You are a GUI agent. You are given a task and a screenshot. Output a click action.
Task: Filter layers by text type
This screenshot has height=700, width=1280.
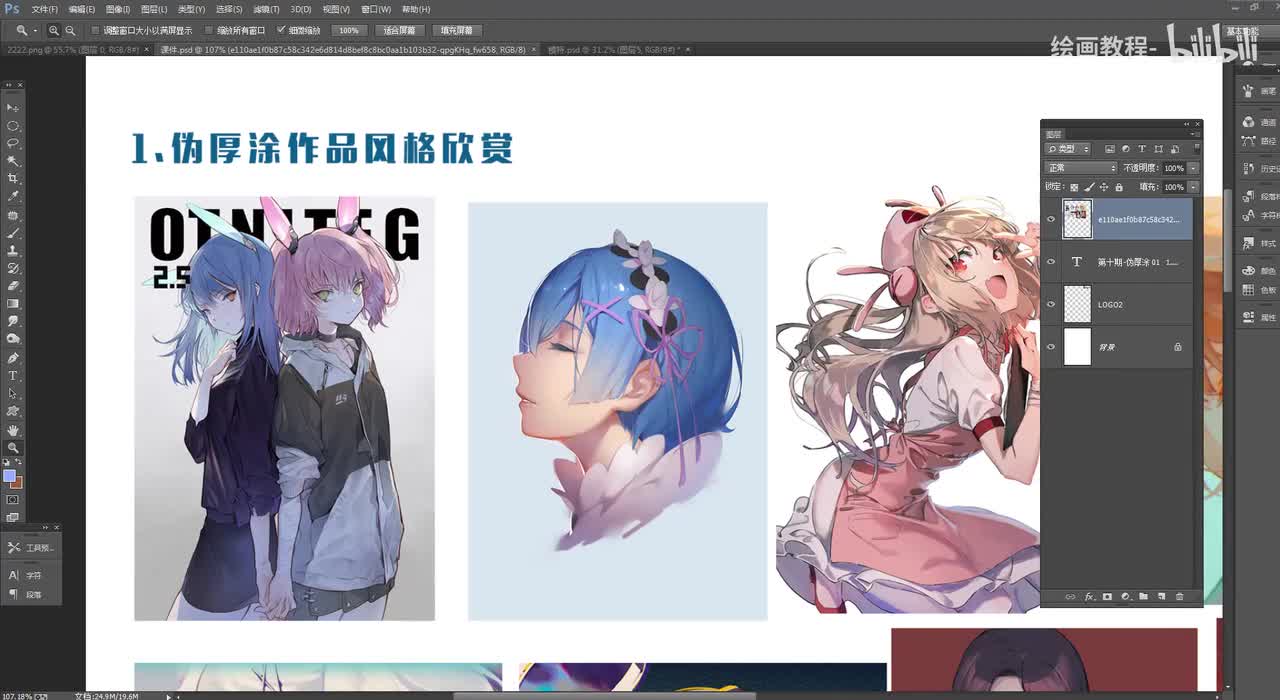click(x=1142, y=149)
